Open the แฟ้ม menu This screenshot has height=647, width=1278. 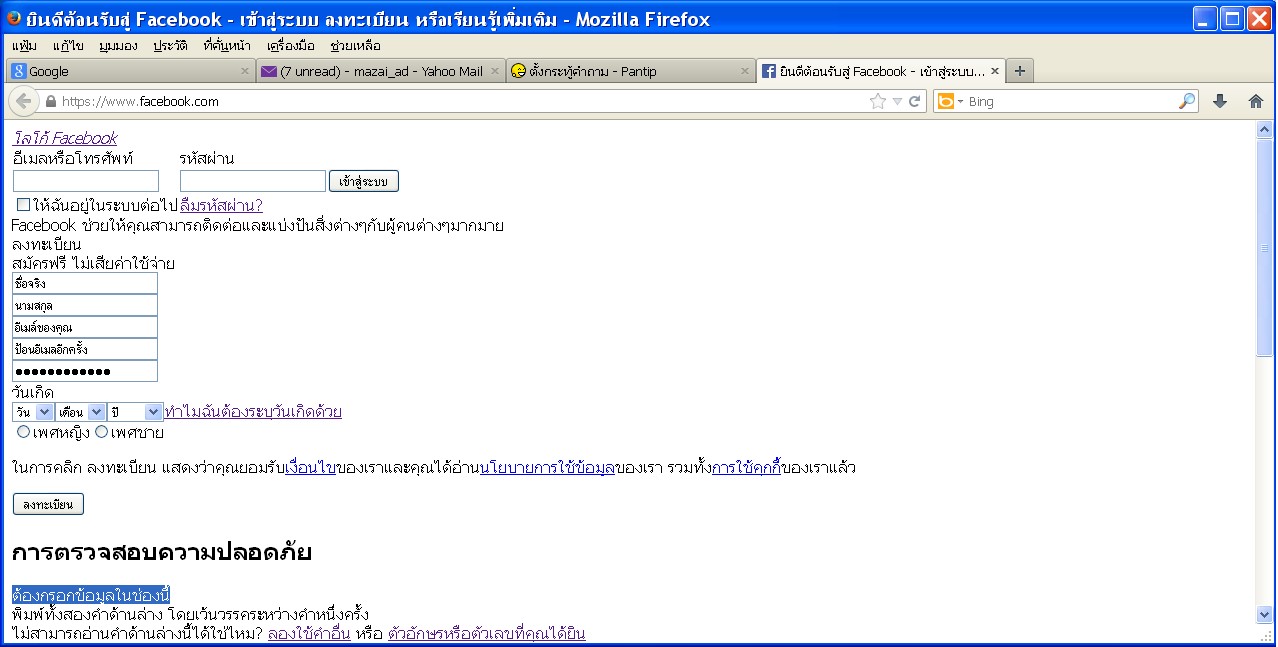(25, 46)
